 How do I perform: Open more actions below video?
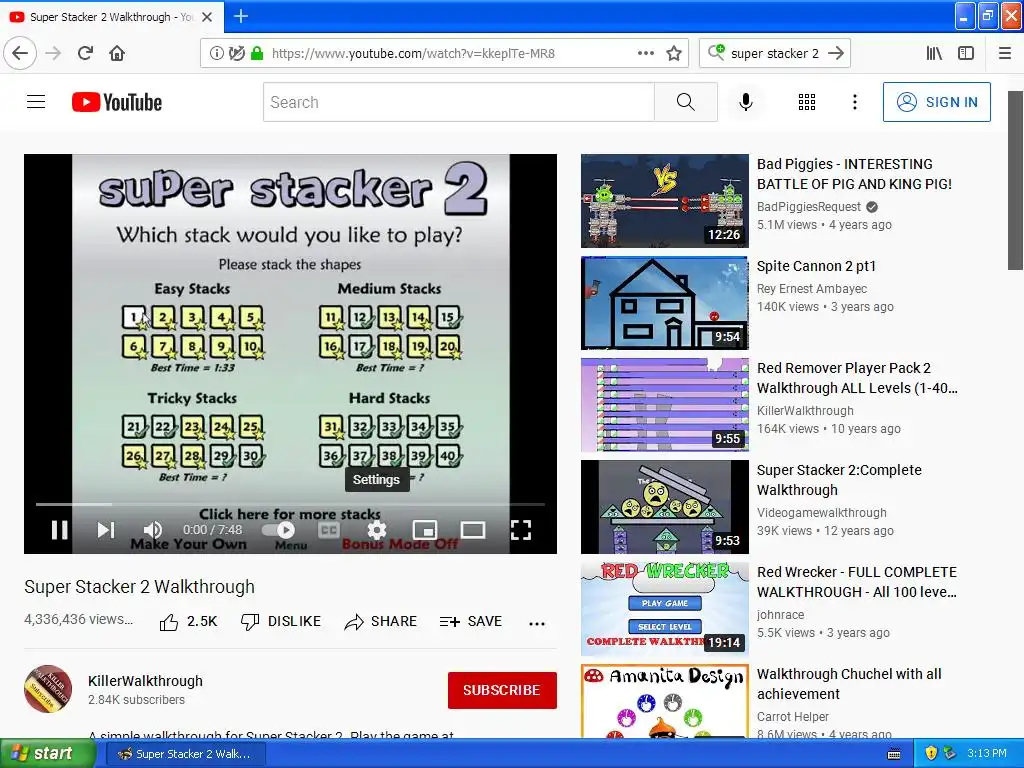point(537,623)
